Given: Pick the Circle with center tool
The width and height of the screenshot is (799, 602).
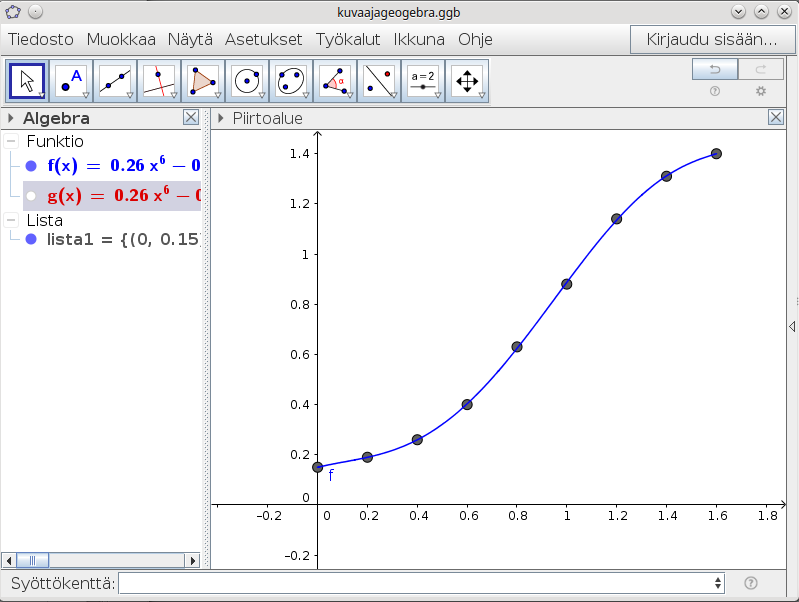Looking at the screenshot, I should [x=248, y=81].
